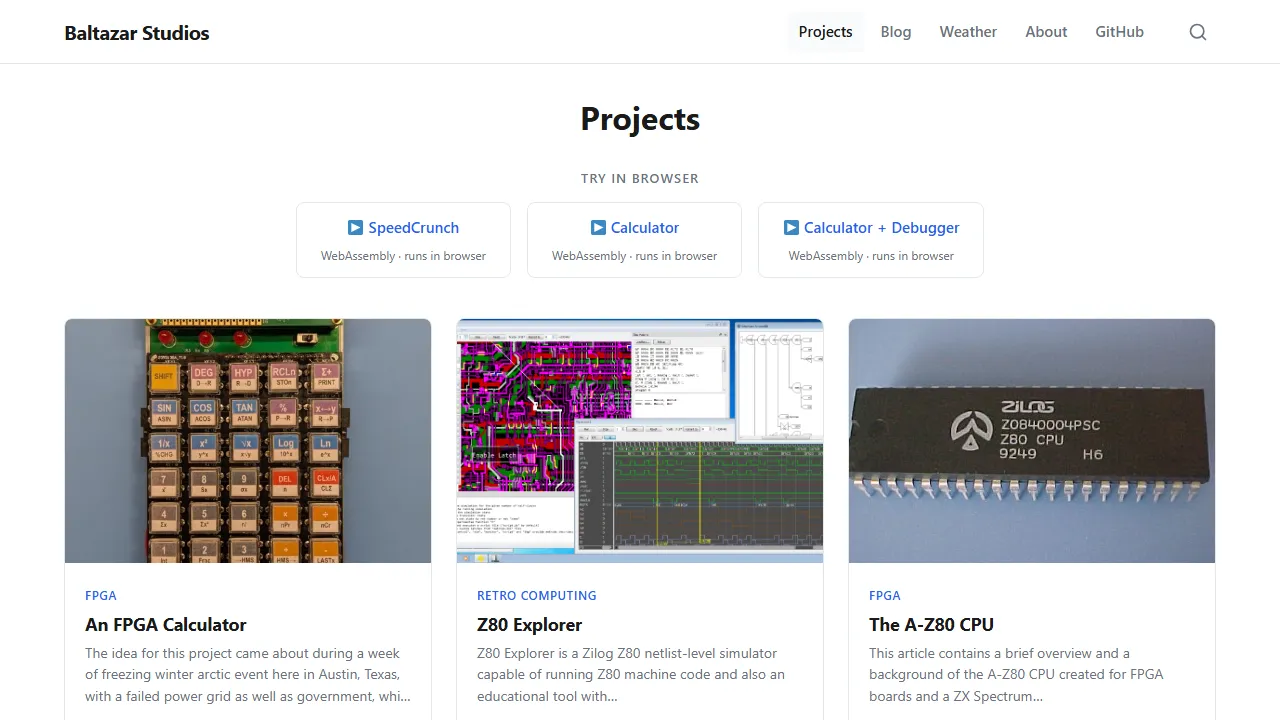The height and width of the screenshot is (720, 1280).
Task: Click play icon beside Calculator + Debugger
Action: coord(791,228)
